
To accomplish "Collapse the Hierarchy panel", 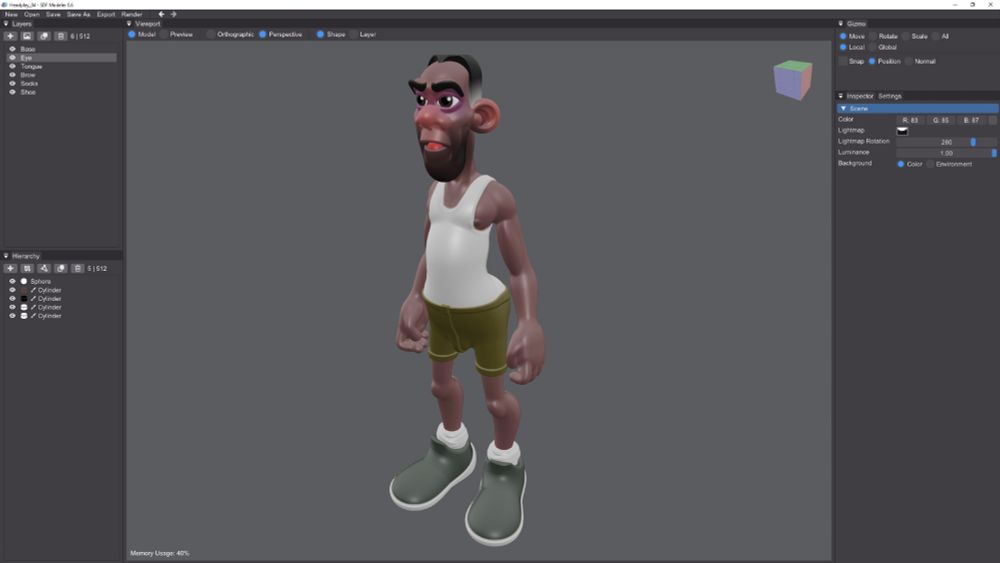I will (x=6, y=256).
